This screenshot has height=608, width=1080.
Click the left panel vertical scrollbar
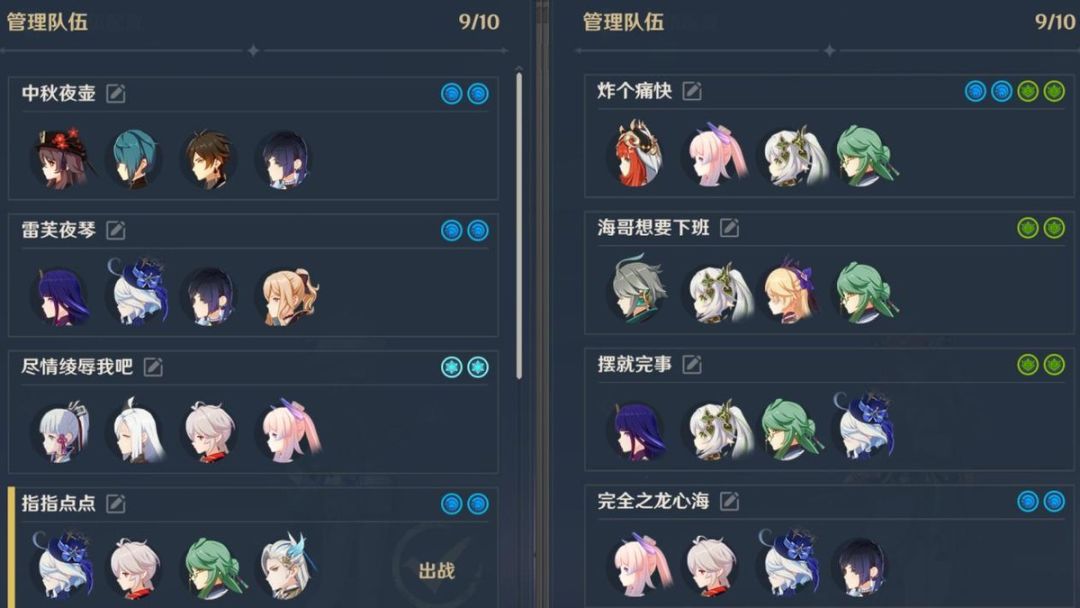519,224
